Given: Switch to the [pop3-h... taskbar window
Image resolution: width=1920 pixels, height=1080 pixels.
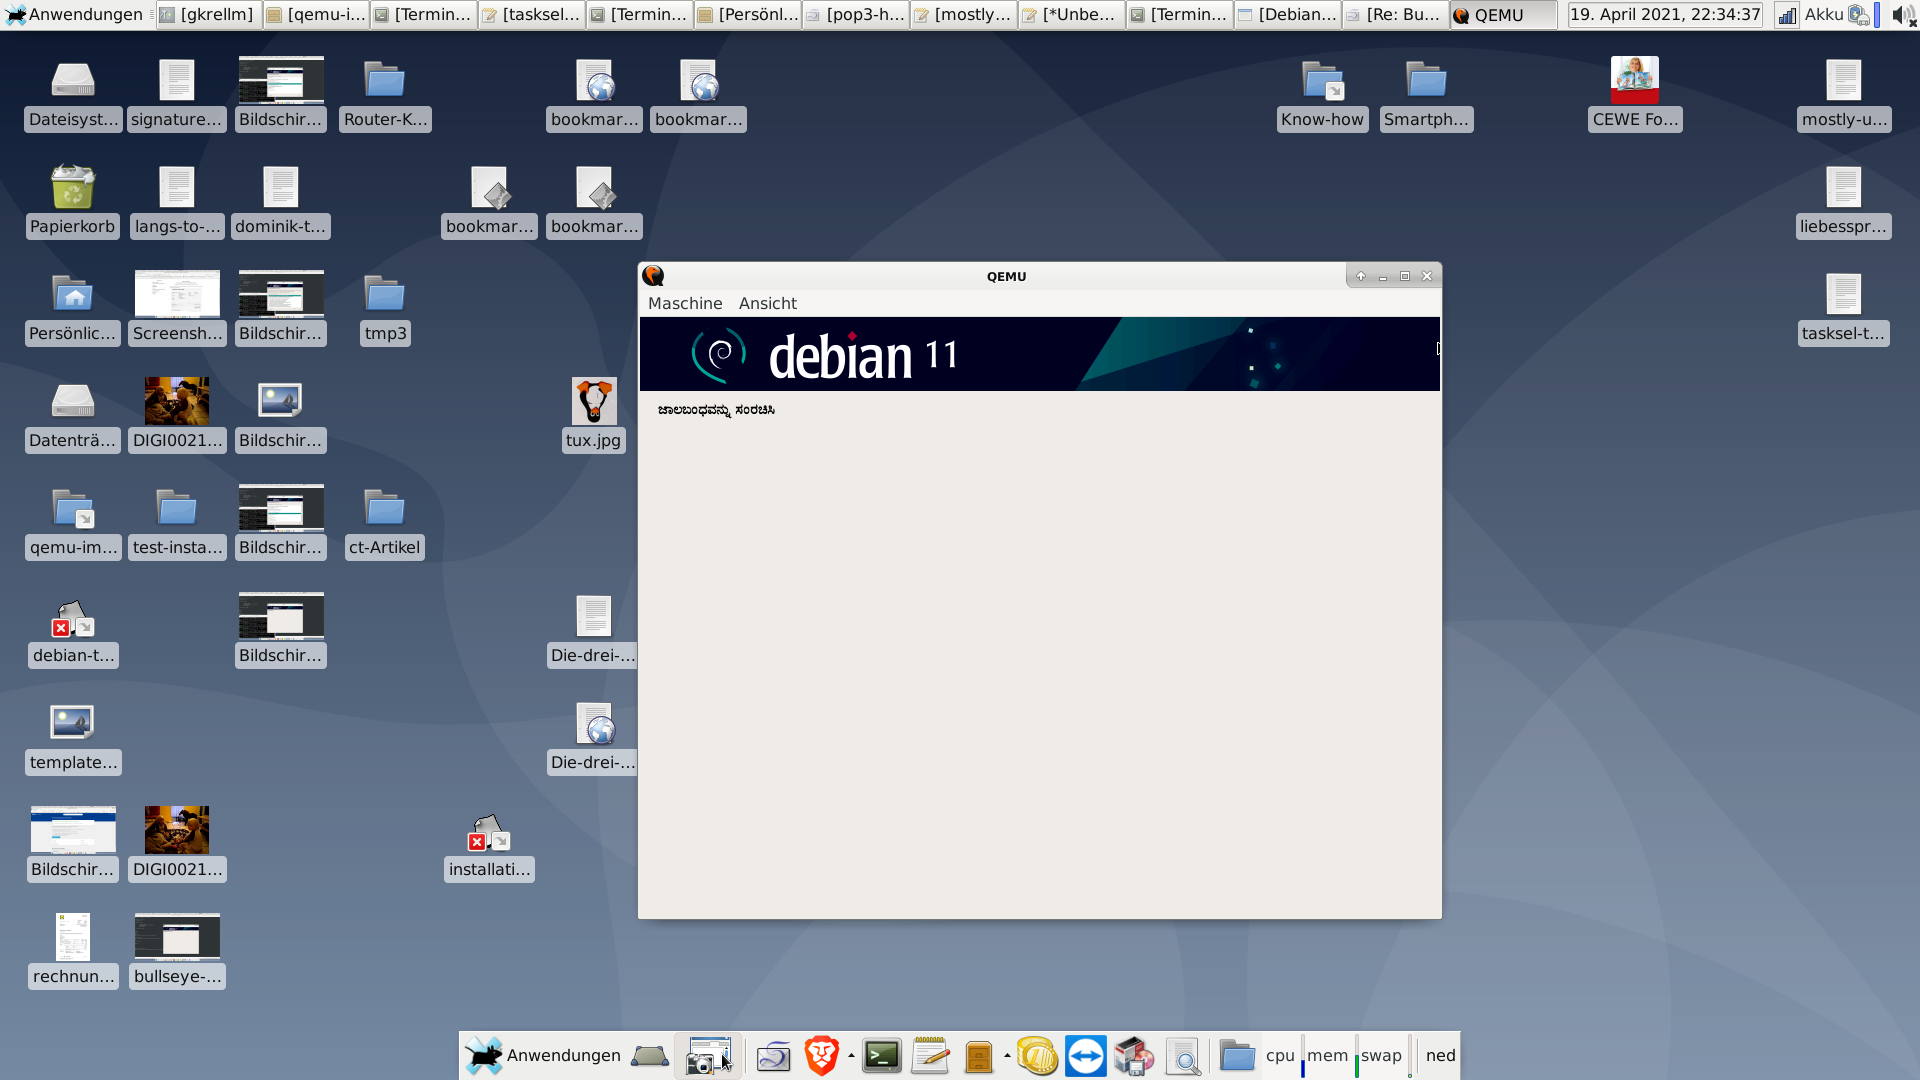Looking at the screenshot, I should tap(856, 14).
